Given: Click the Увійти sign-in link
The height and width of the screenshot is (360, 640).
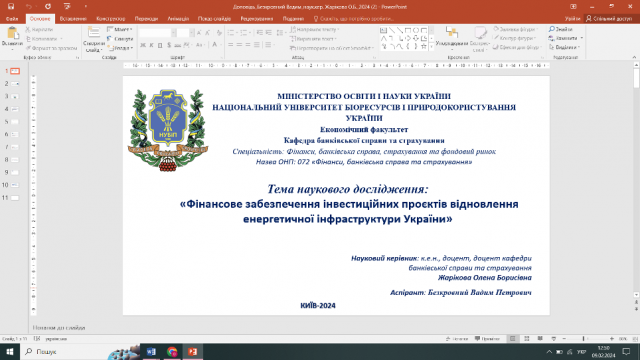Looking at the screenshot, I should pos(572,19).
